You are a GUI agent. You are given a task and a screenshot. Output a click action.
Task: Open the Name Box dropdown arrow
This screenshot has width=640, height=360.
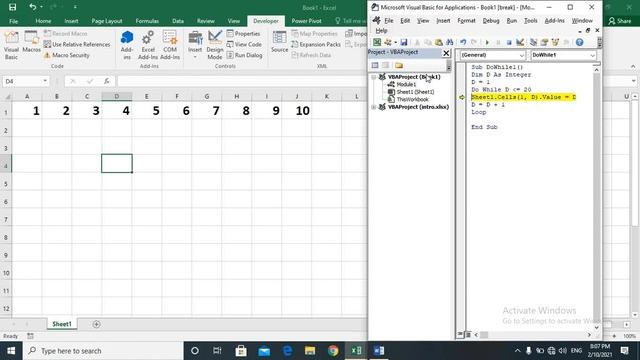45,81
